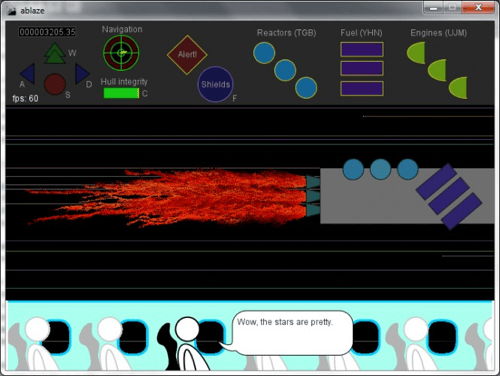Open the Navigation radar target

coord(121,53)
